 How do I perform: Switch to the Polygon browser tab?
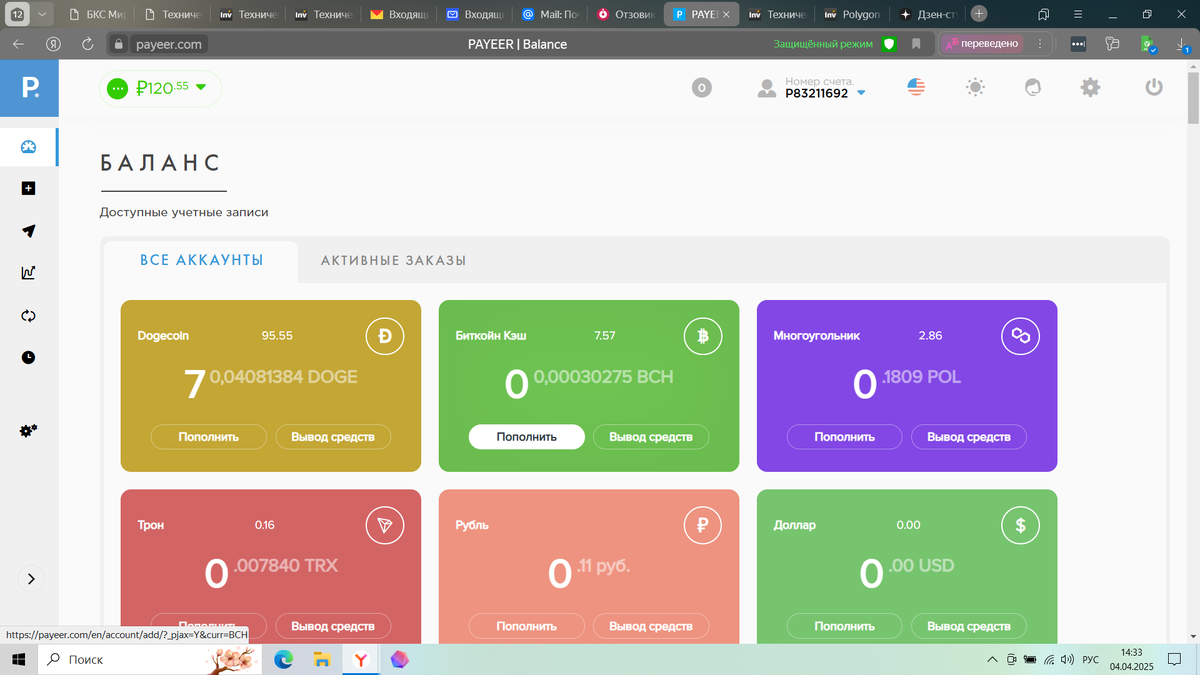click(853, 15)
